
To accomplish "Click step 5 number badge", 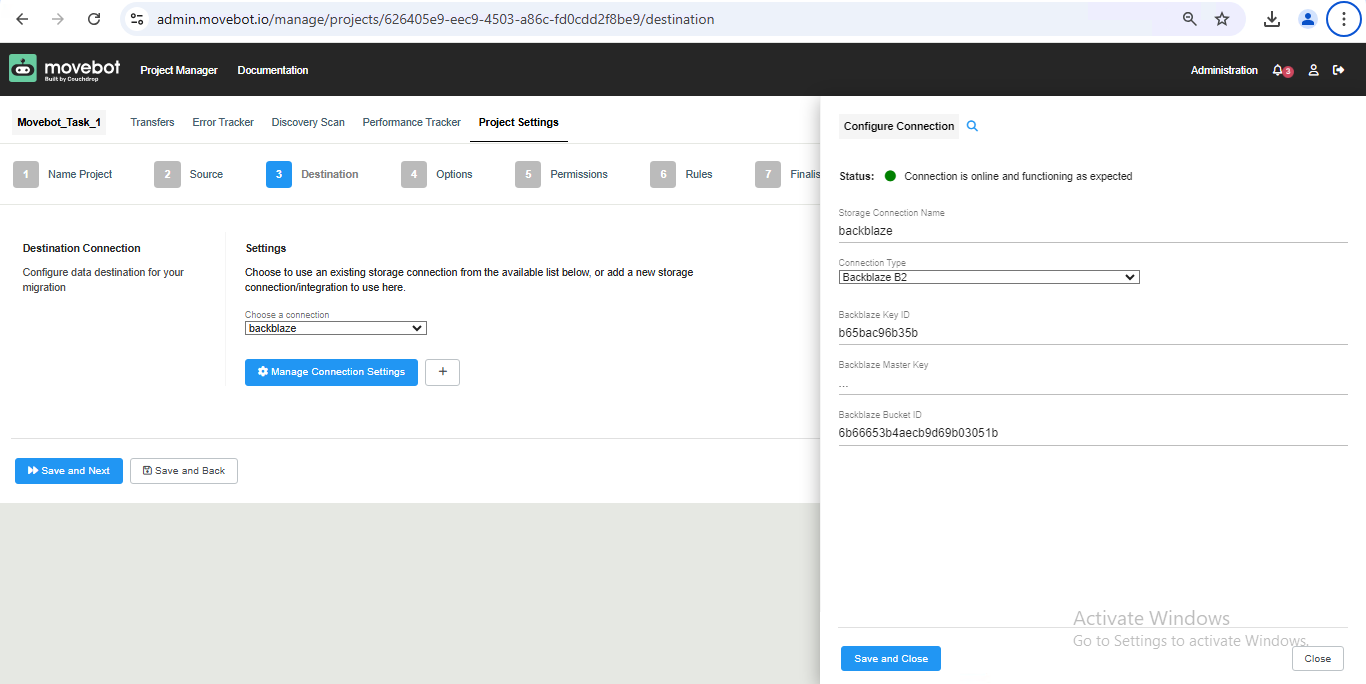I will pyautogui.click(x=528, y=174).
